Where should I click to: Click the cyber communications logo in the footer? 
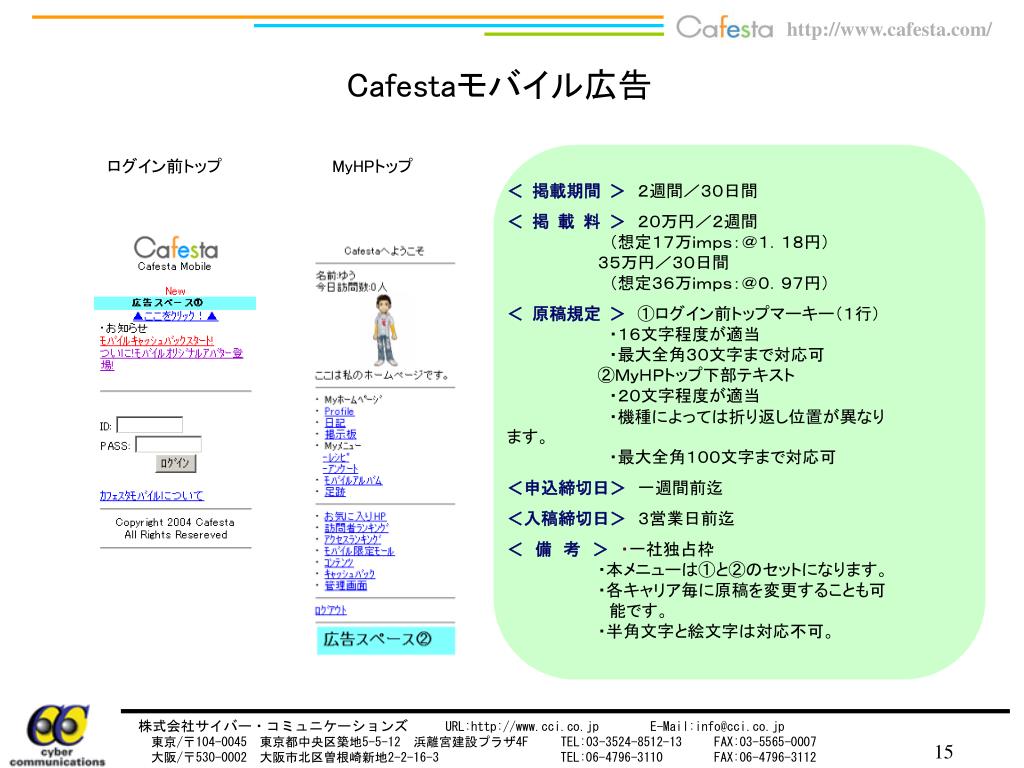[57, 735]
